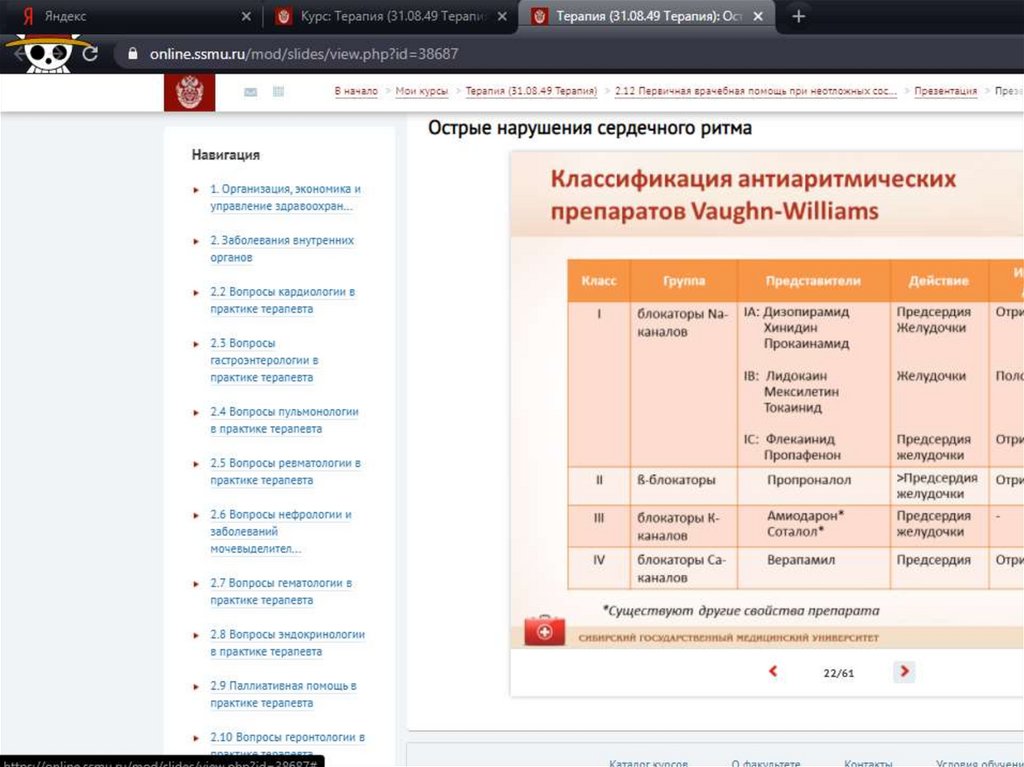Open the calendar grid icon in header

[x=278, y=91]
